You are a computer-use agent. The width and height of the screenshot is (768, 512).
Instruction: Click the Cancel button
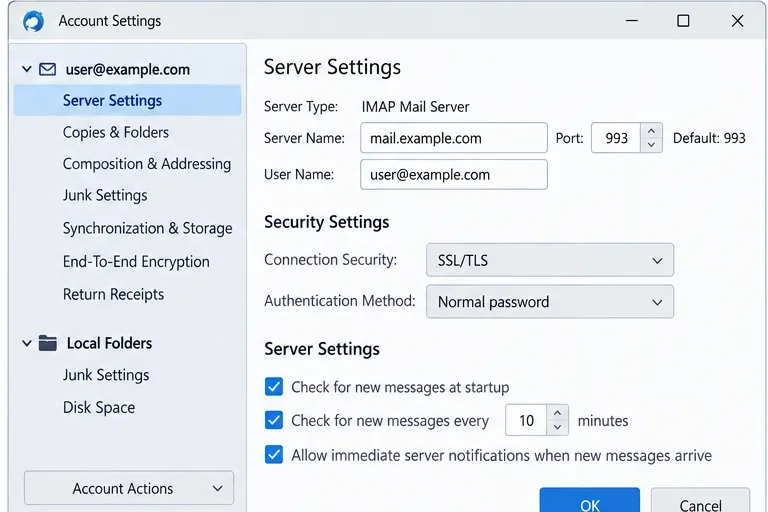(x=700, y=501)
